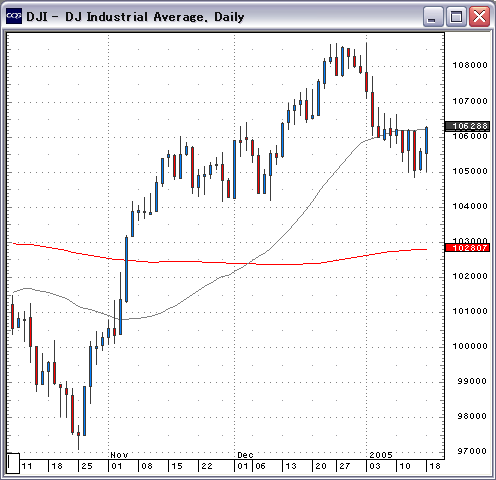Viewport: 496px width, 480px height.
Task: Click the date label 15 on time axis
Action: pyautogui.click(x=177, y=466)
